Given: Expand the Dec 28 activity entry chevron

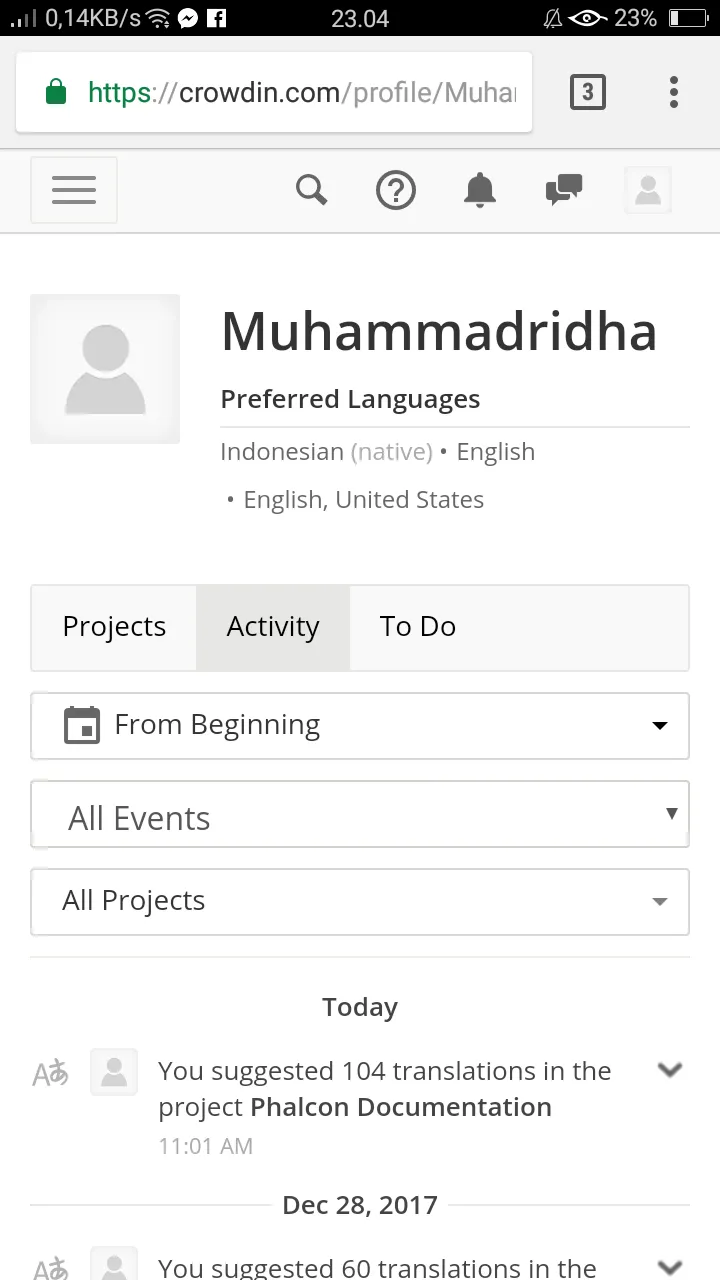Looking at the screenshot, I should (669, 1266).
